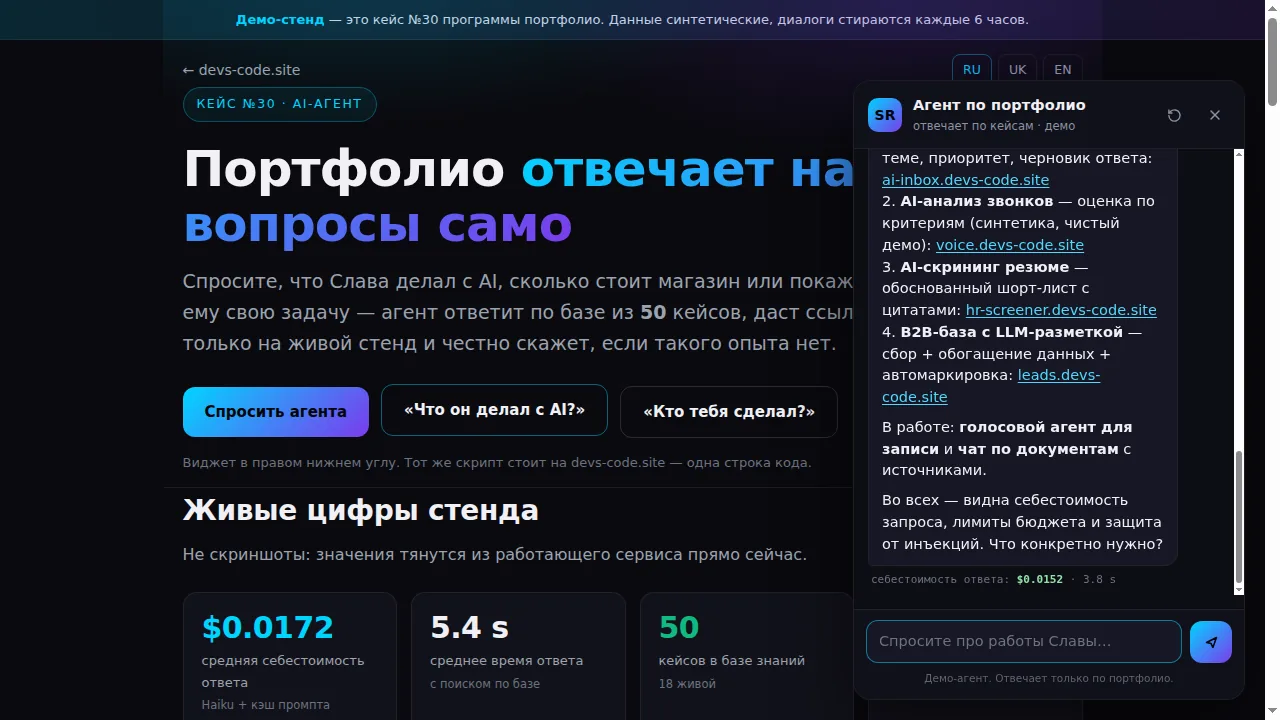Image resolution: width=1280 pixels, height=720 pixels.
Task: Click the «18 живой» label
Action: coord(687,684)
